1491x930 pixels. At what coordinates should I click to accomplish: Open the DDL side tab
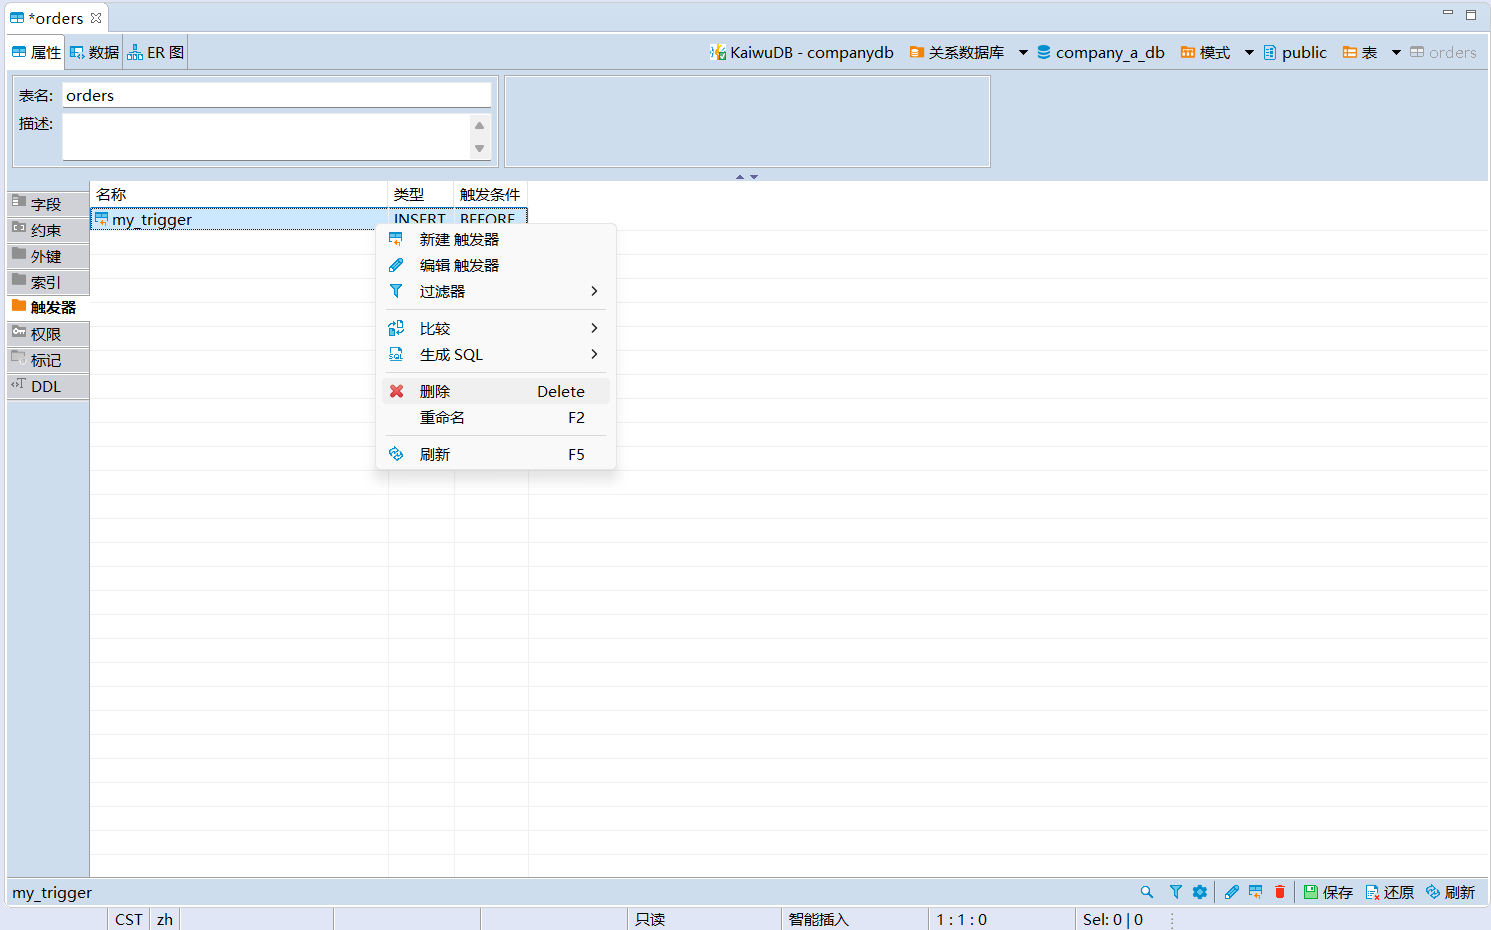[46, 386]
